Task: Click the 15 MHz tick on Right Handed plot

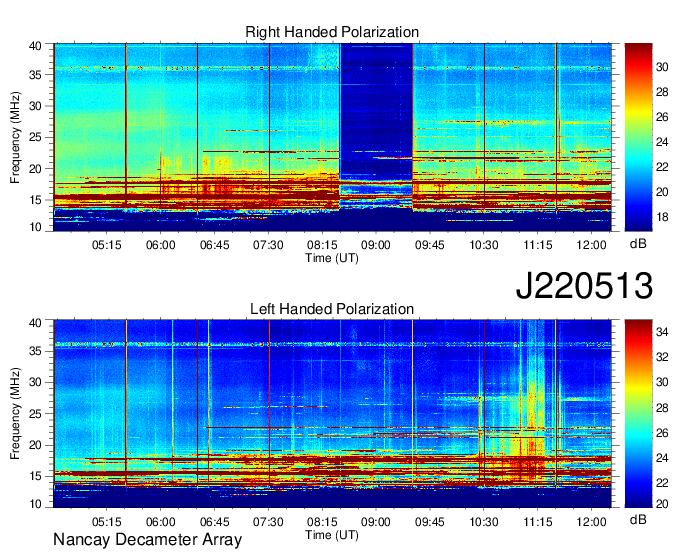Action: 35,200
